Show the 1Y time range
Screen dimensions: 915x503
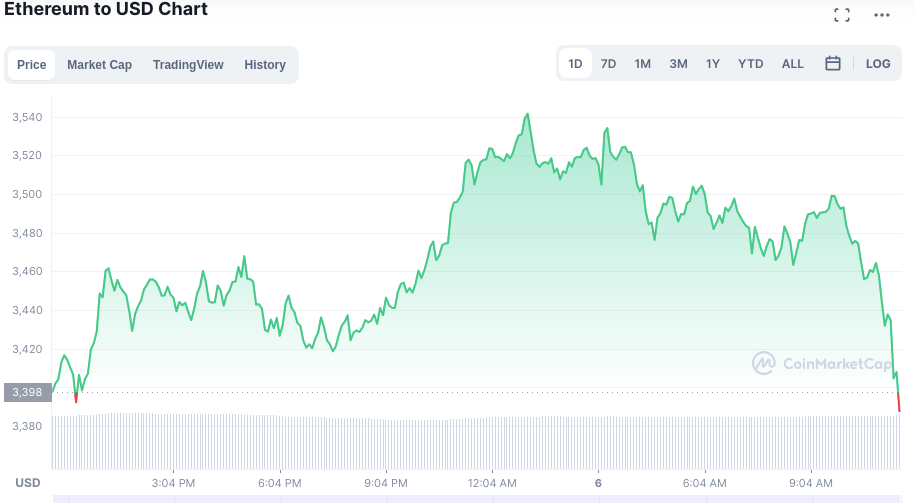pyautogui.click(x=712, y=64)
